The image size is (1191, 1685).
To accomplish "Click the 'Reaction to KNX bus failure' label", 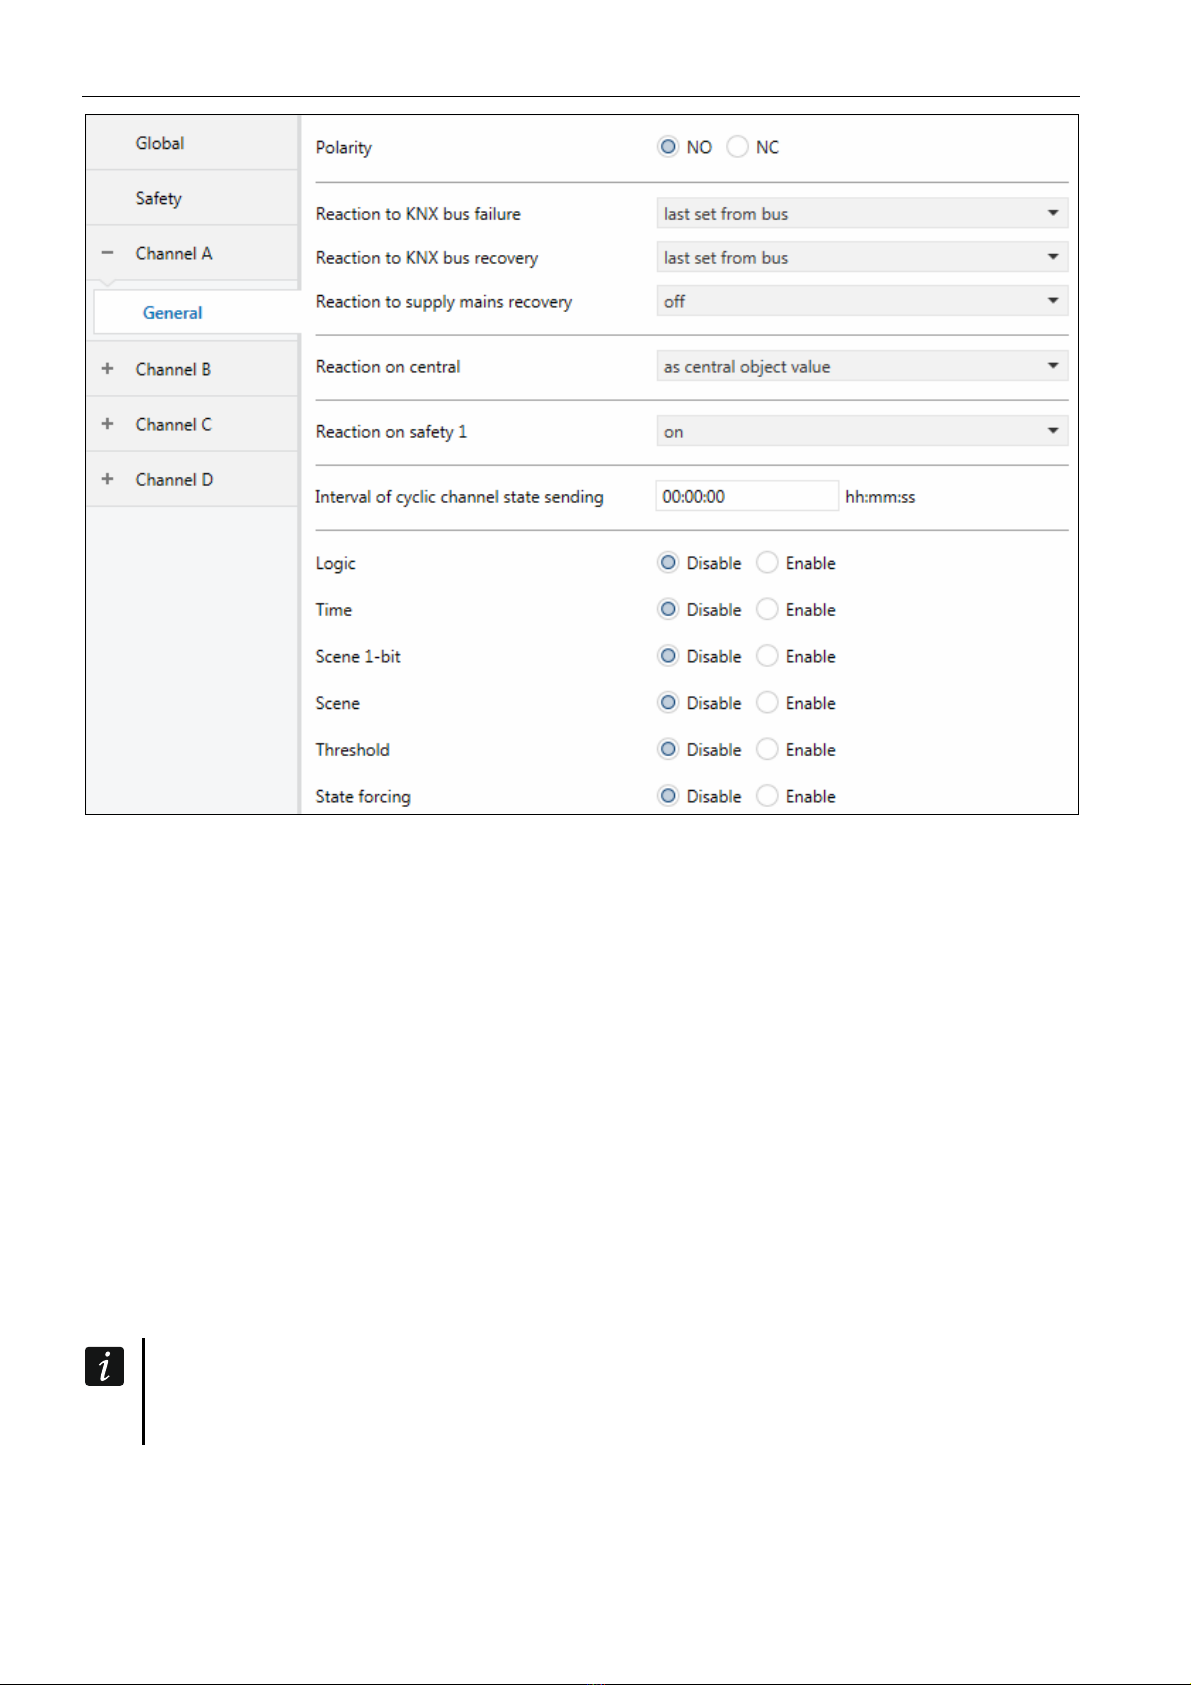I will tap(418, 214).
